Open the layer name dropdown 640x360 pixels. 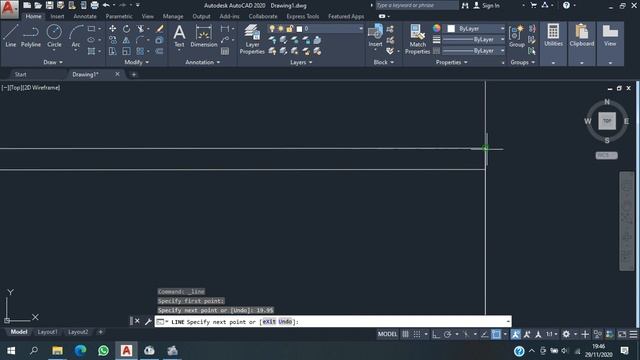pos(360,29)
